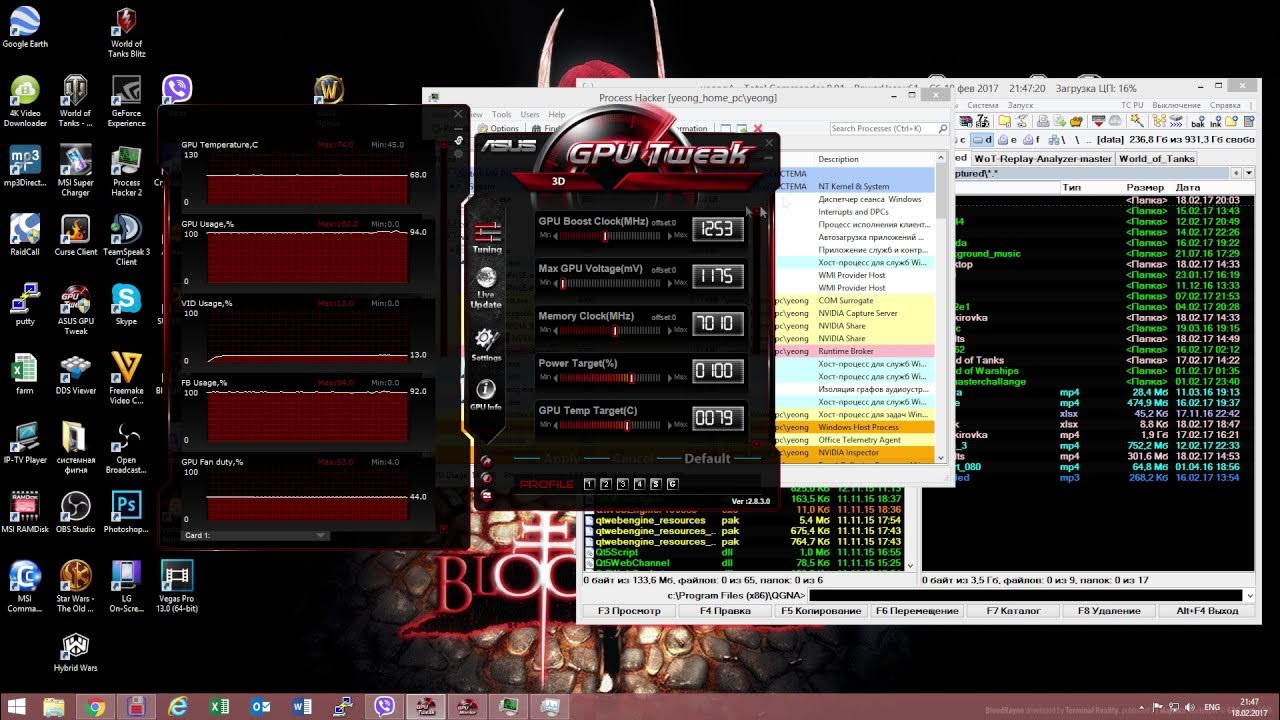
Task: Open the Запуск menu in Total Commander
Action: (1020, 105)
